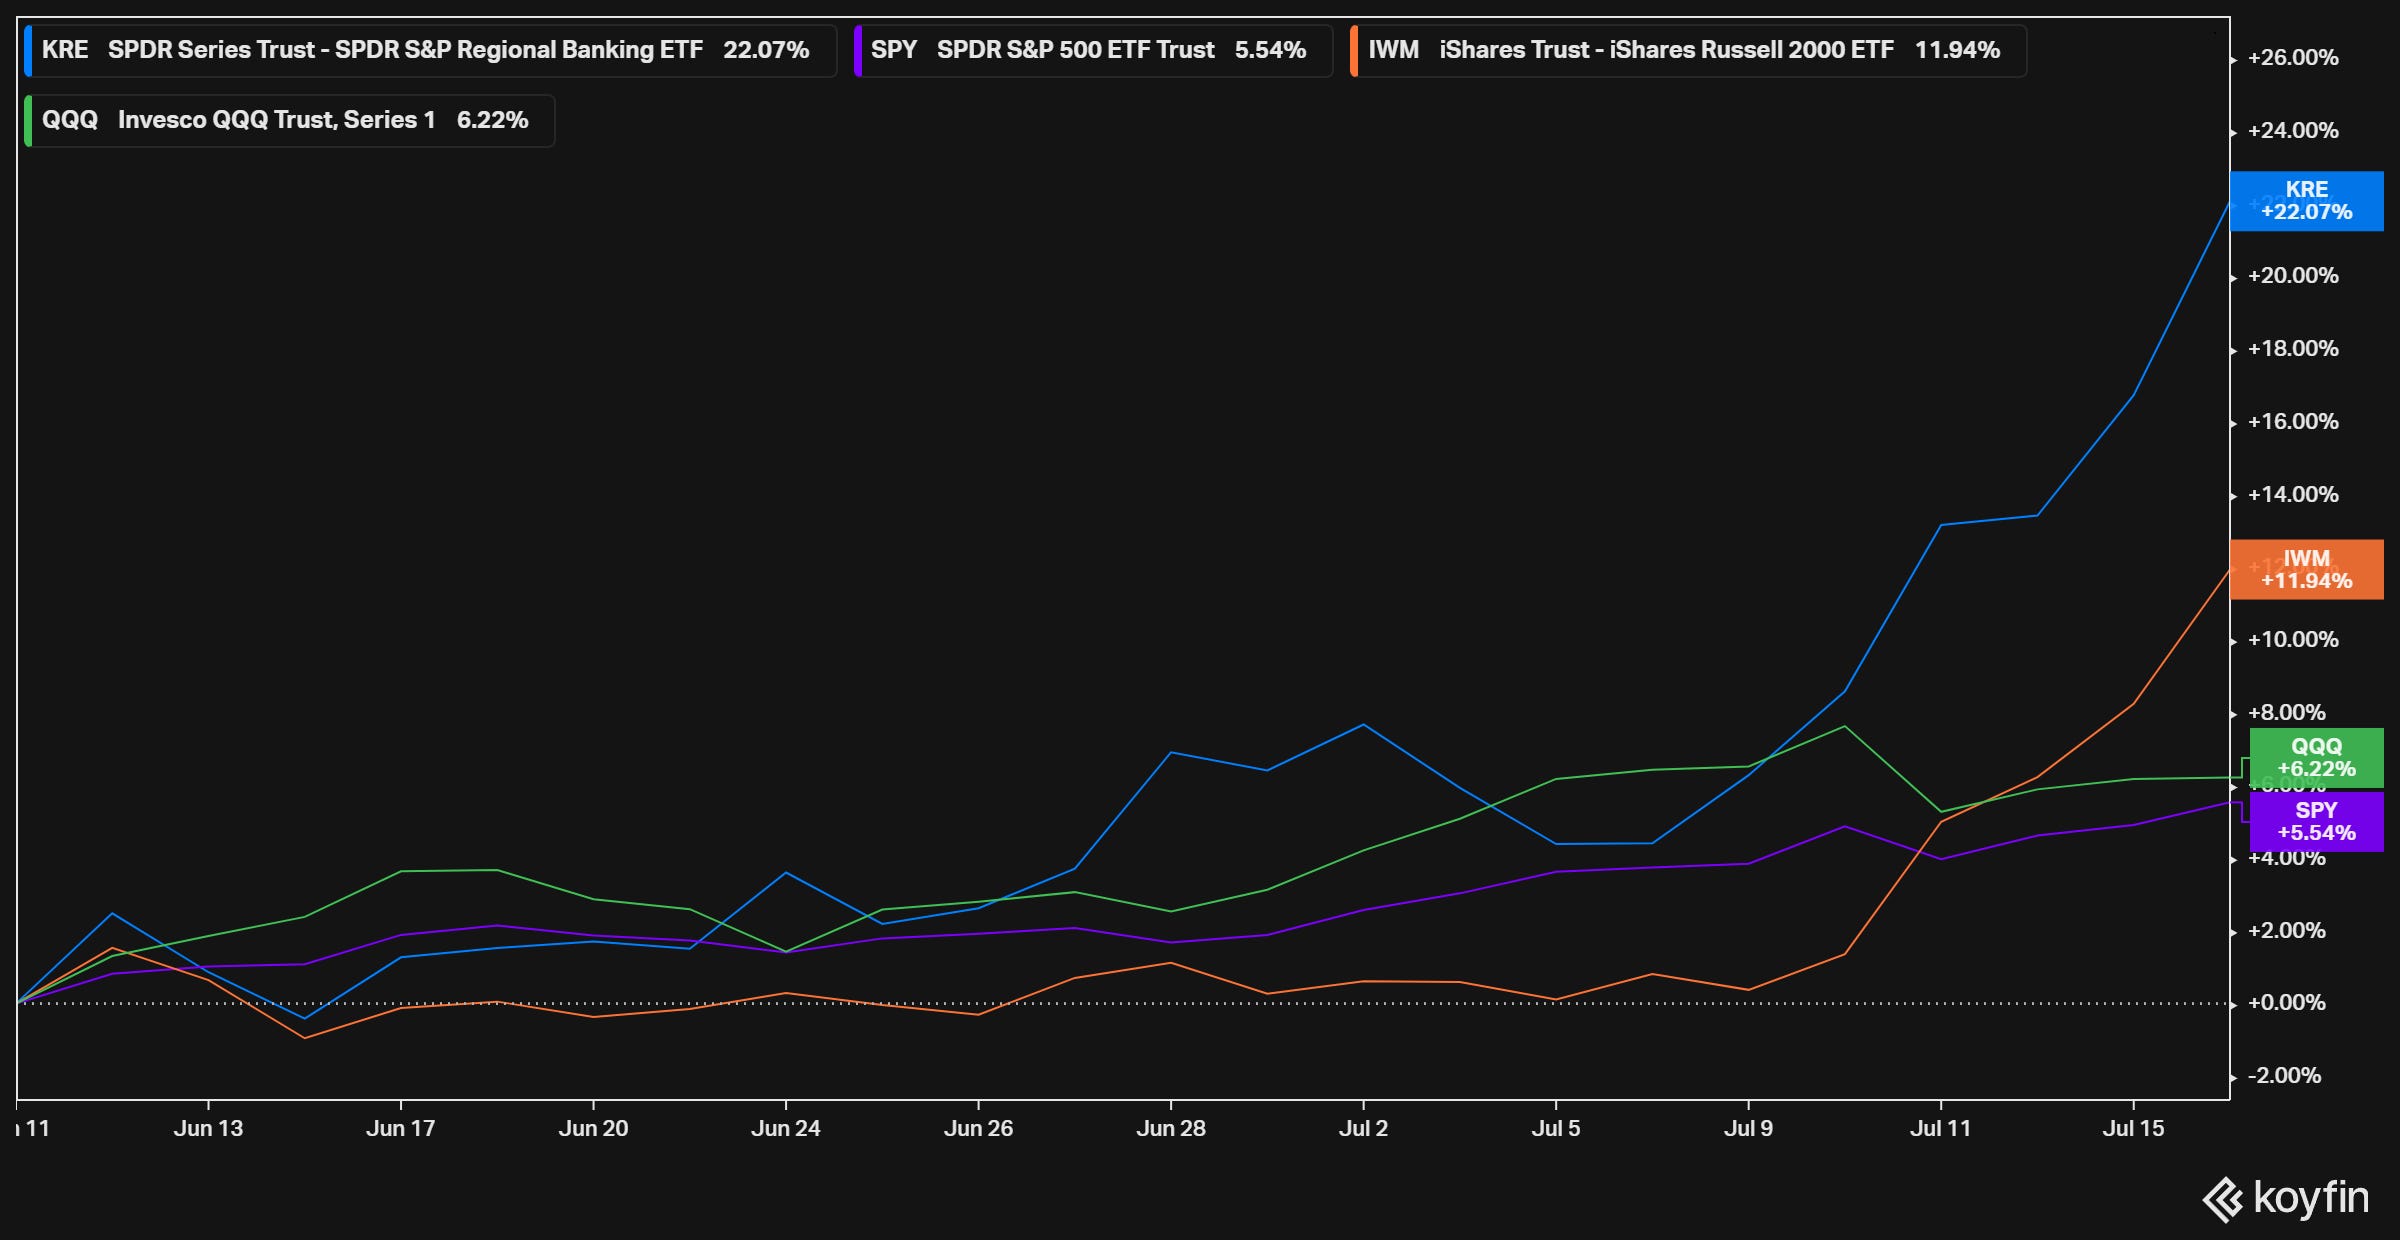2400x1240 pixels.
Task: Click the koyfin wordmark text
Action: tap(2311, 1197)
